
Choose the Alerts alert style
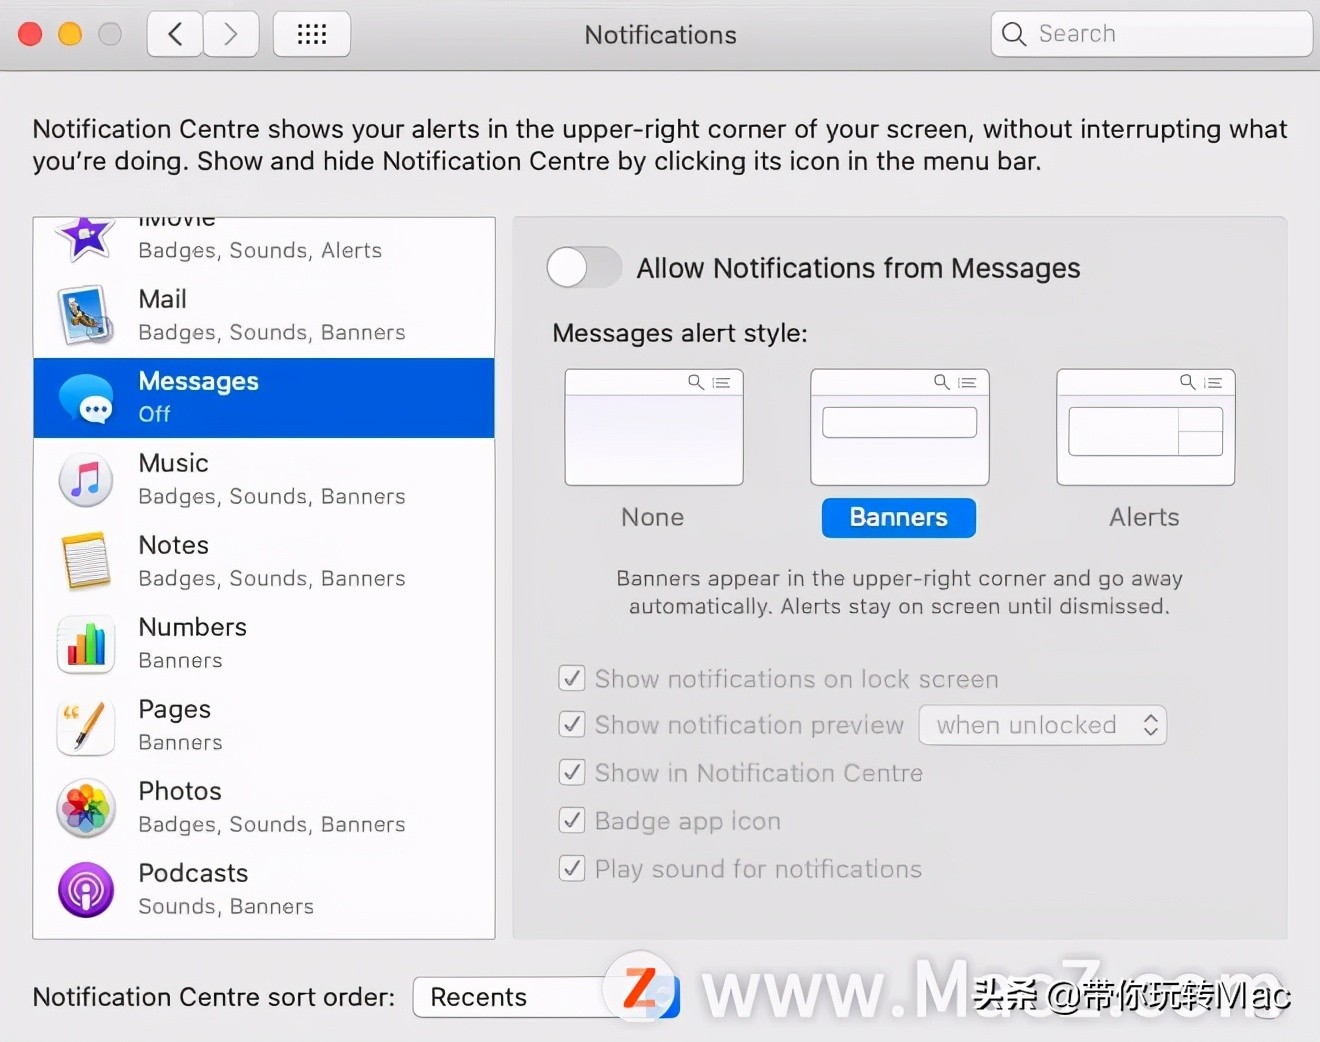point(1145,427)
